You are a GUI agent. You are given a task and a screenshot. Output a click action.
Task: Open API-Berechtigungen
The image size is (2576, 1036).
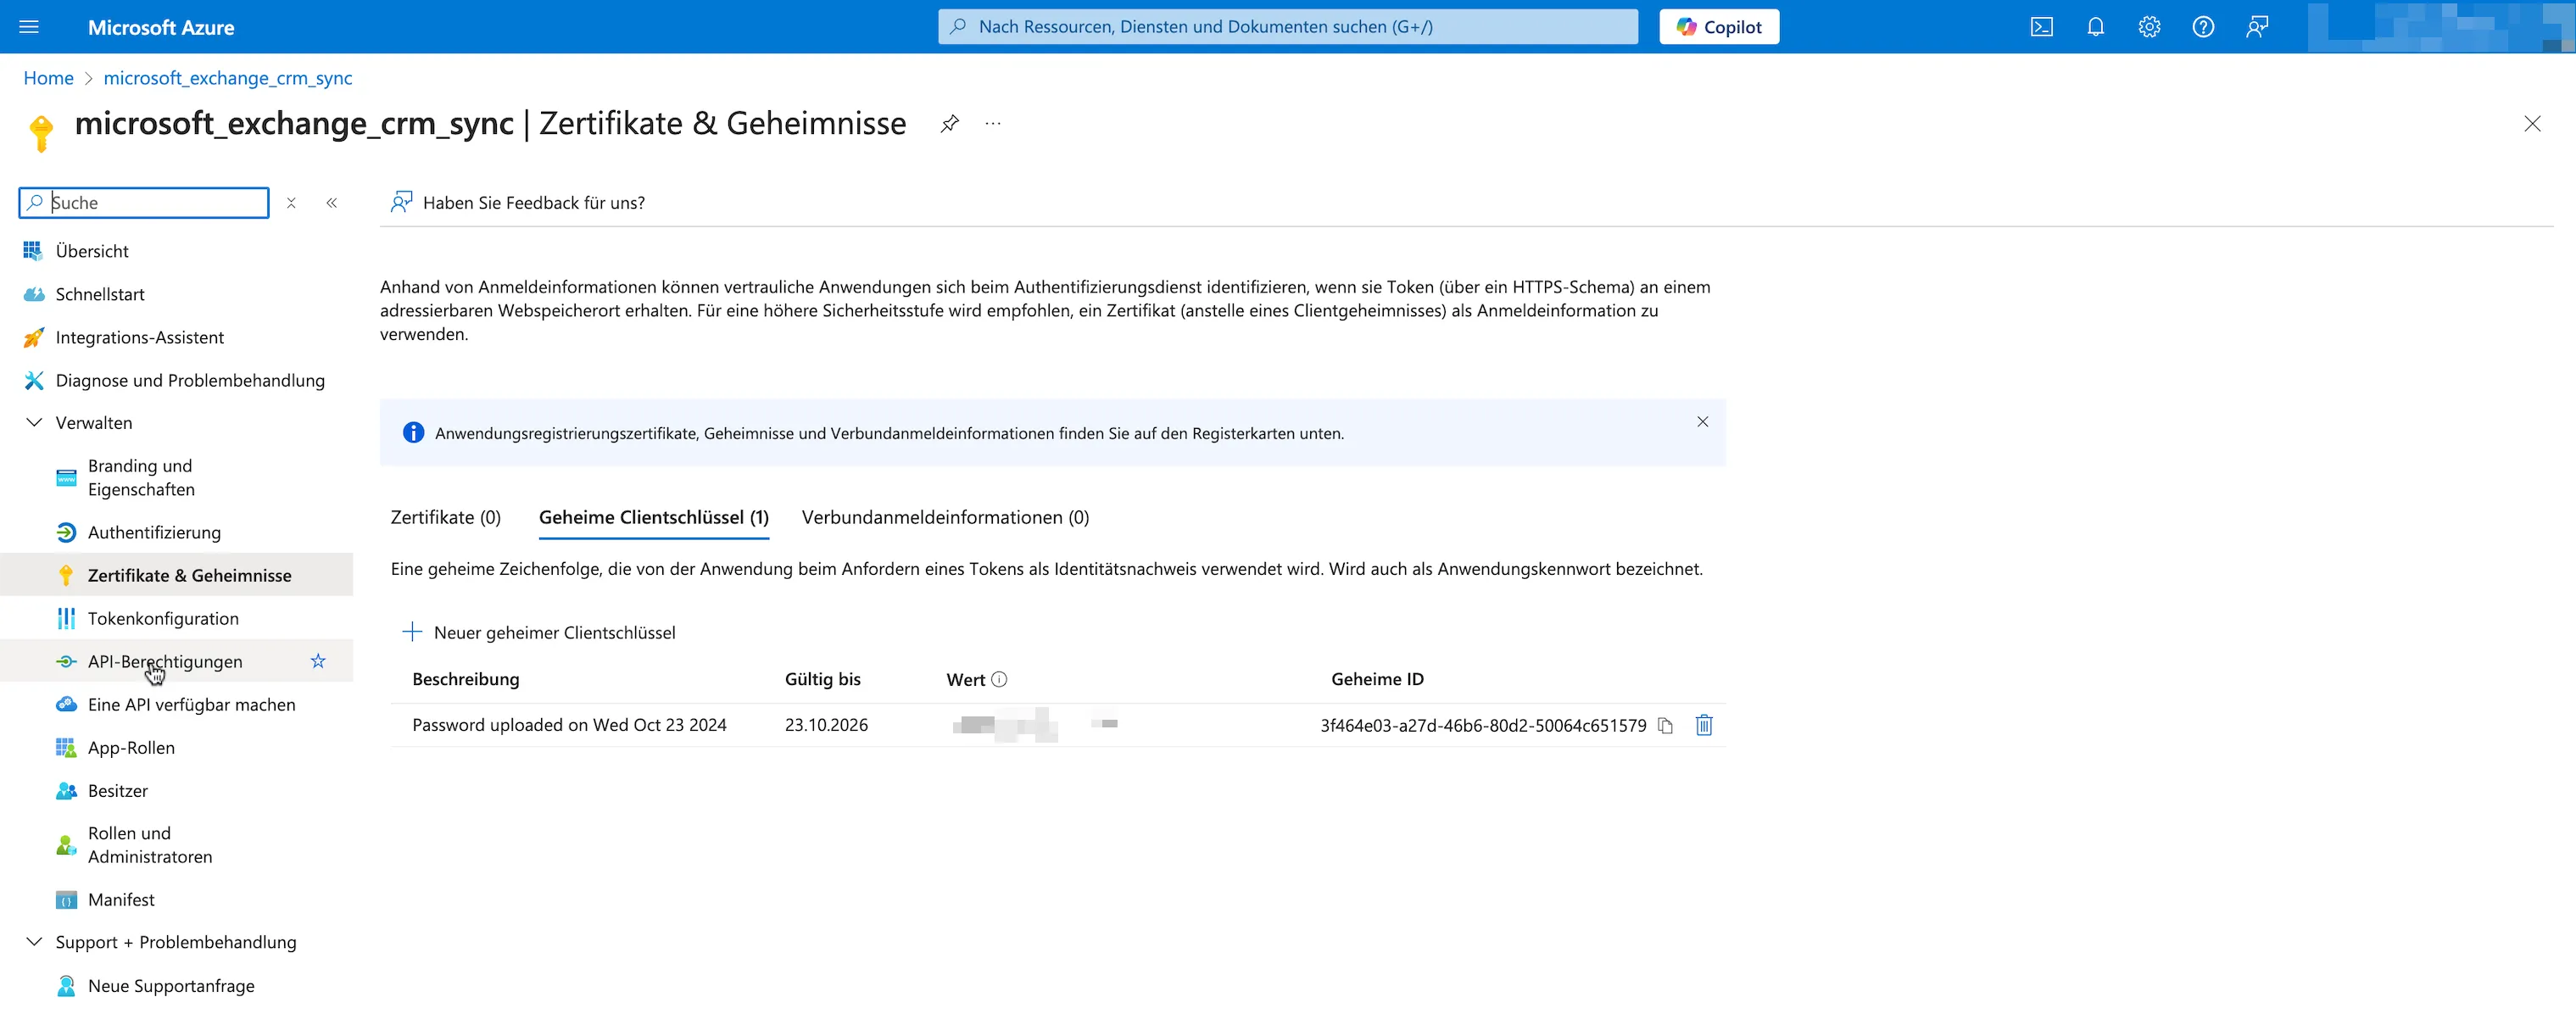(x=165, y=662)
